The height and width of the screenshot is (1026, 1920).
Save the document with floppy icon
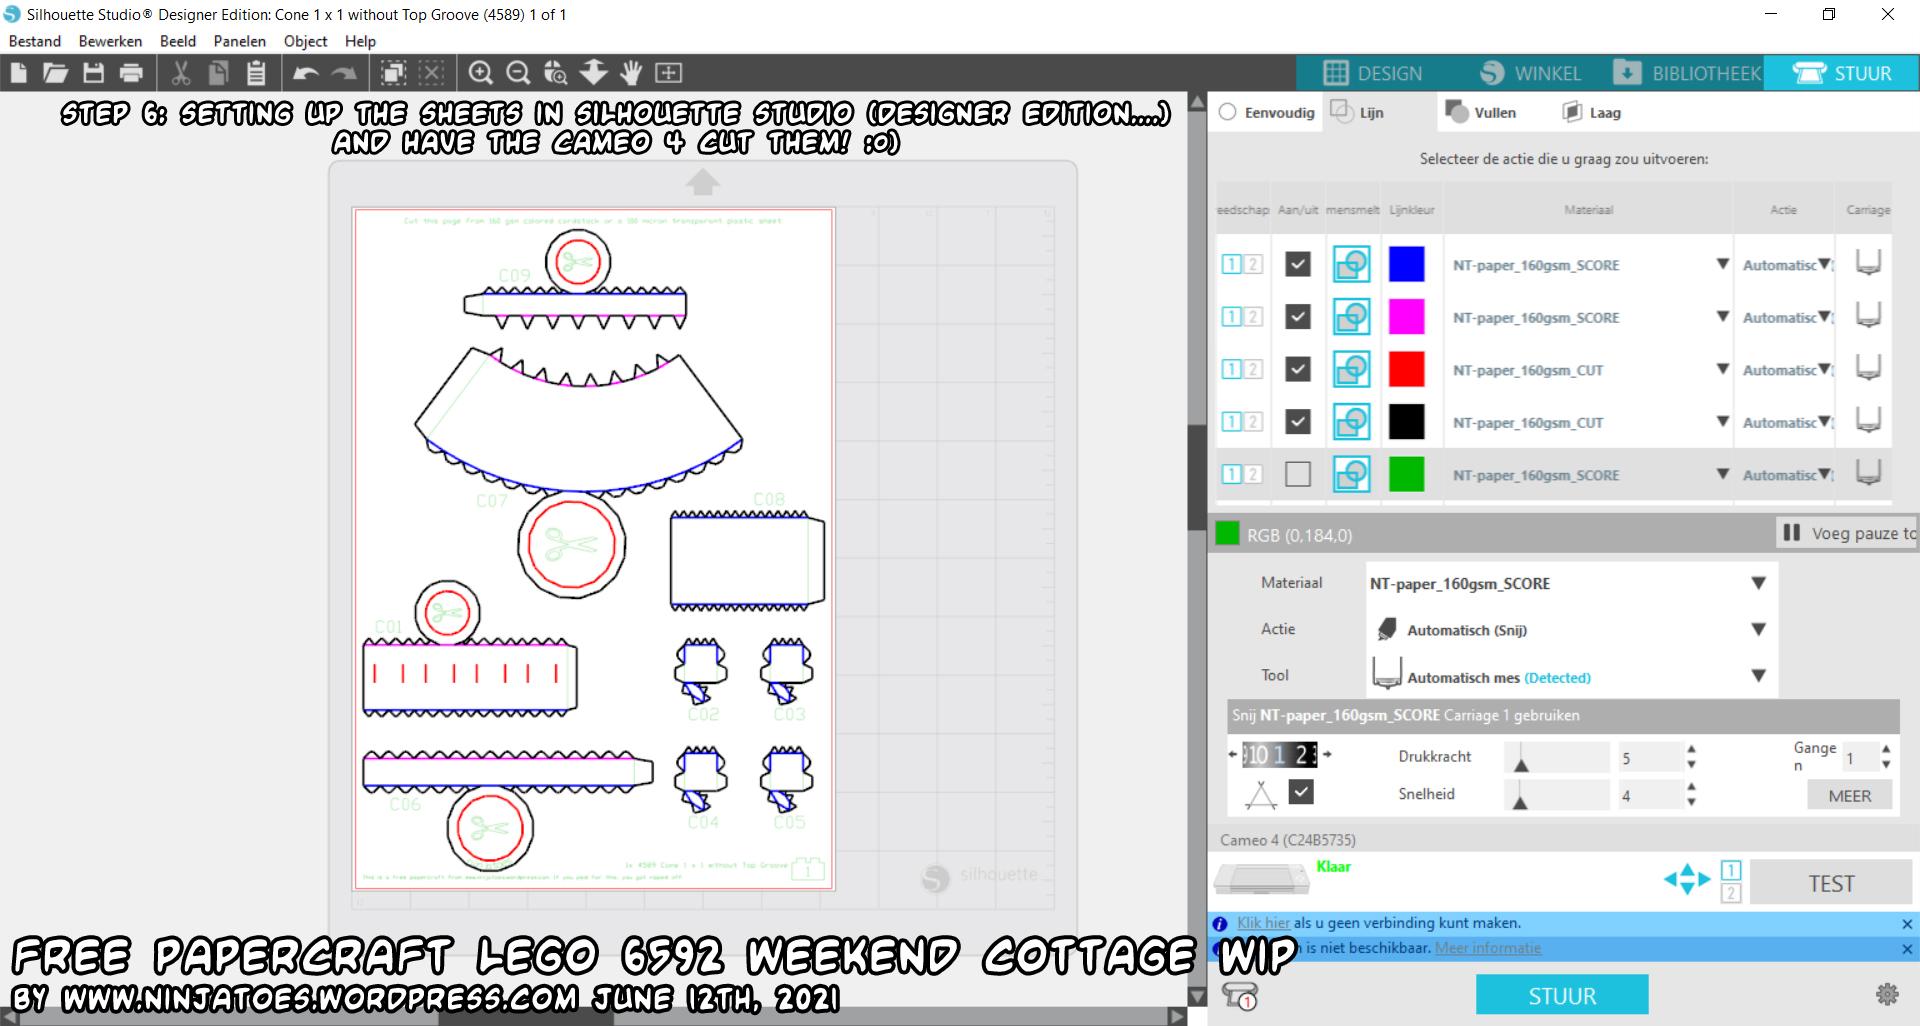[x=94, y=73]
